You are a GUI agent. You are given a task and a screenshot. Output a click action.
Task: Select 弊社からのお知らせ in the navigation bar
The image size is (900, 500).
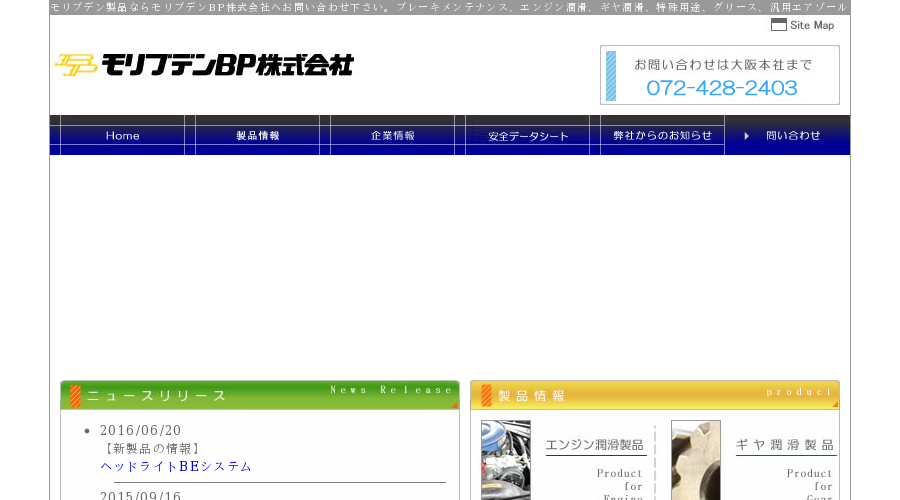coord(662,135)
